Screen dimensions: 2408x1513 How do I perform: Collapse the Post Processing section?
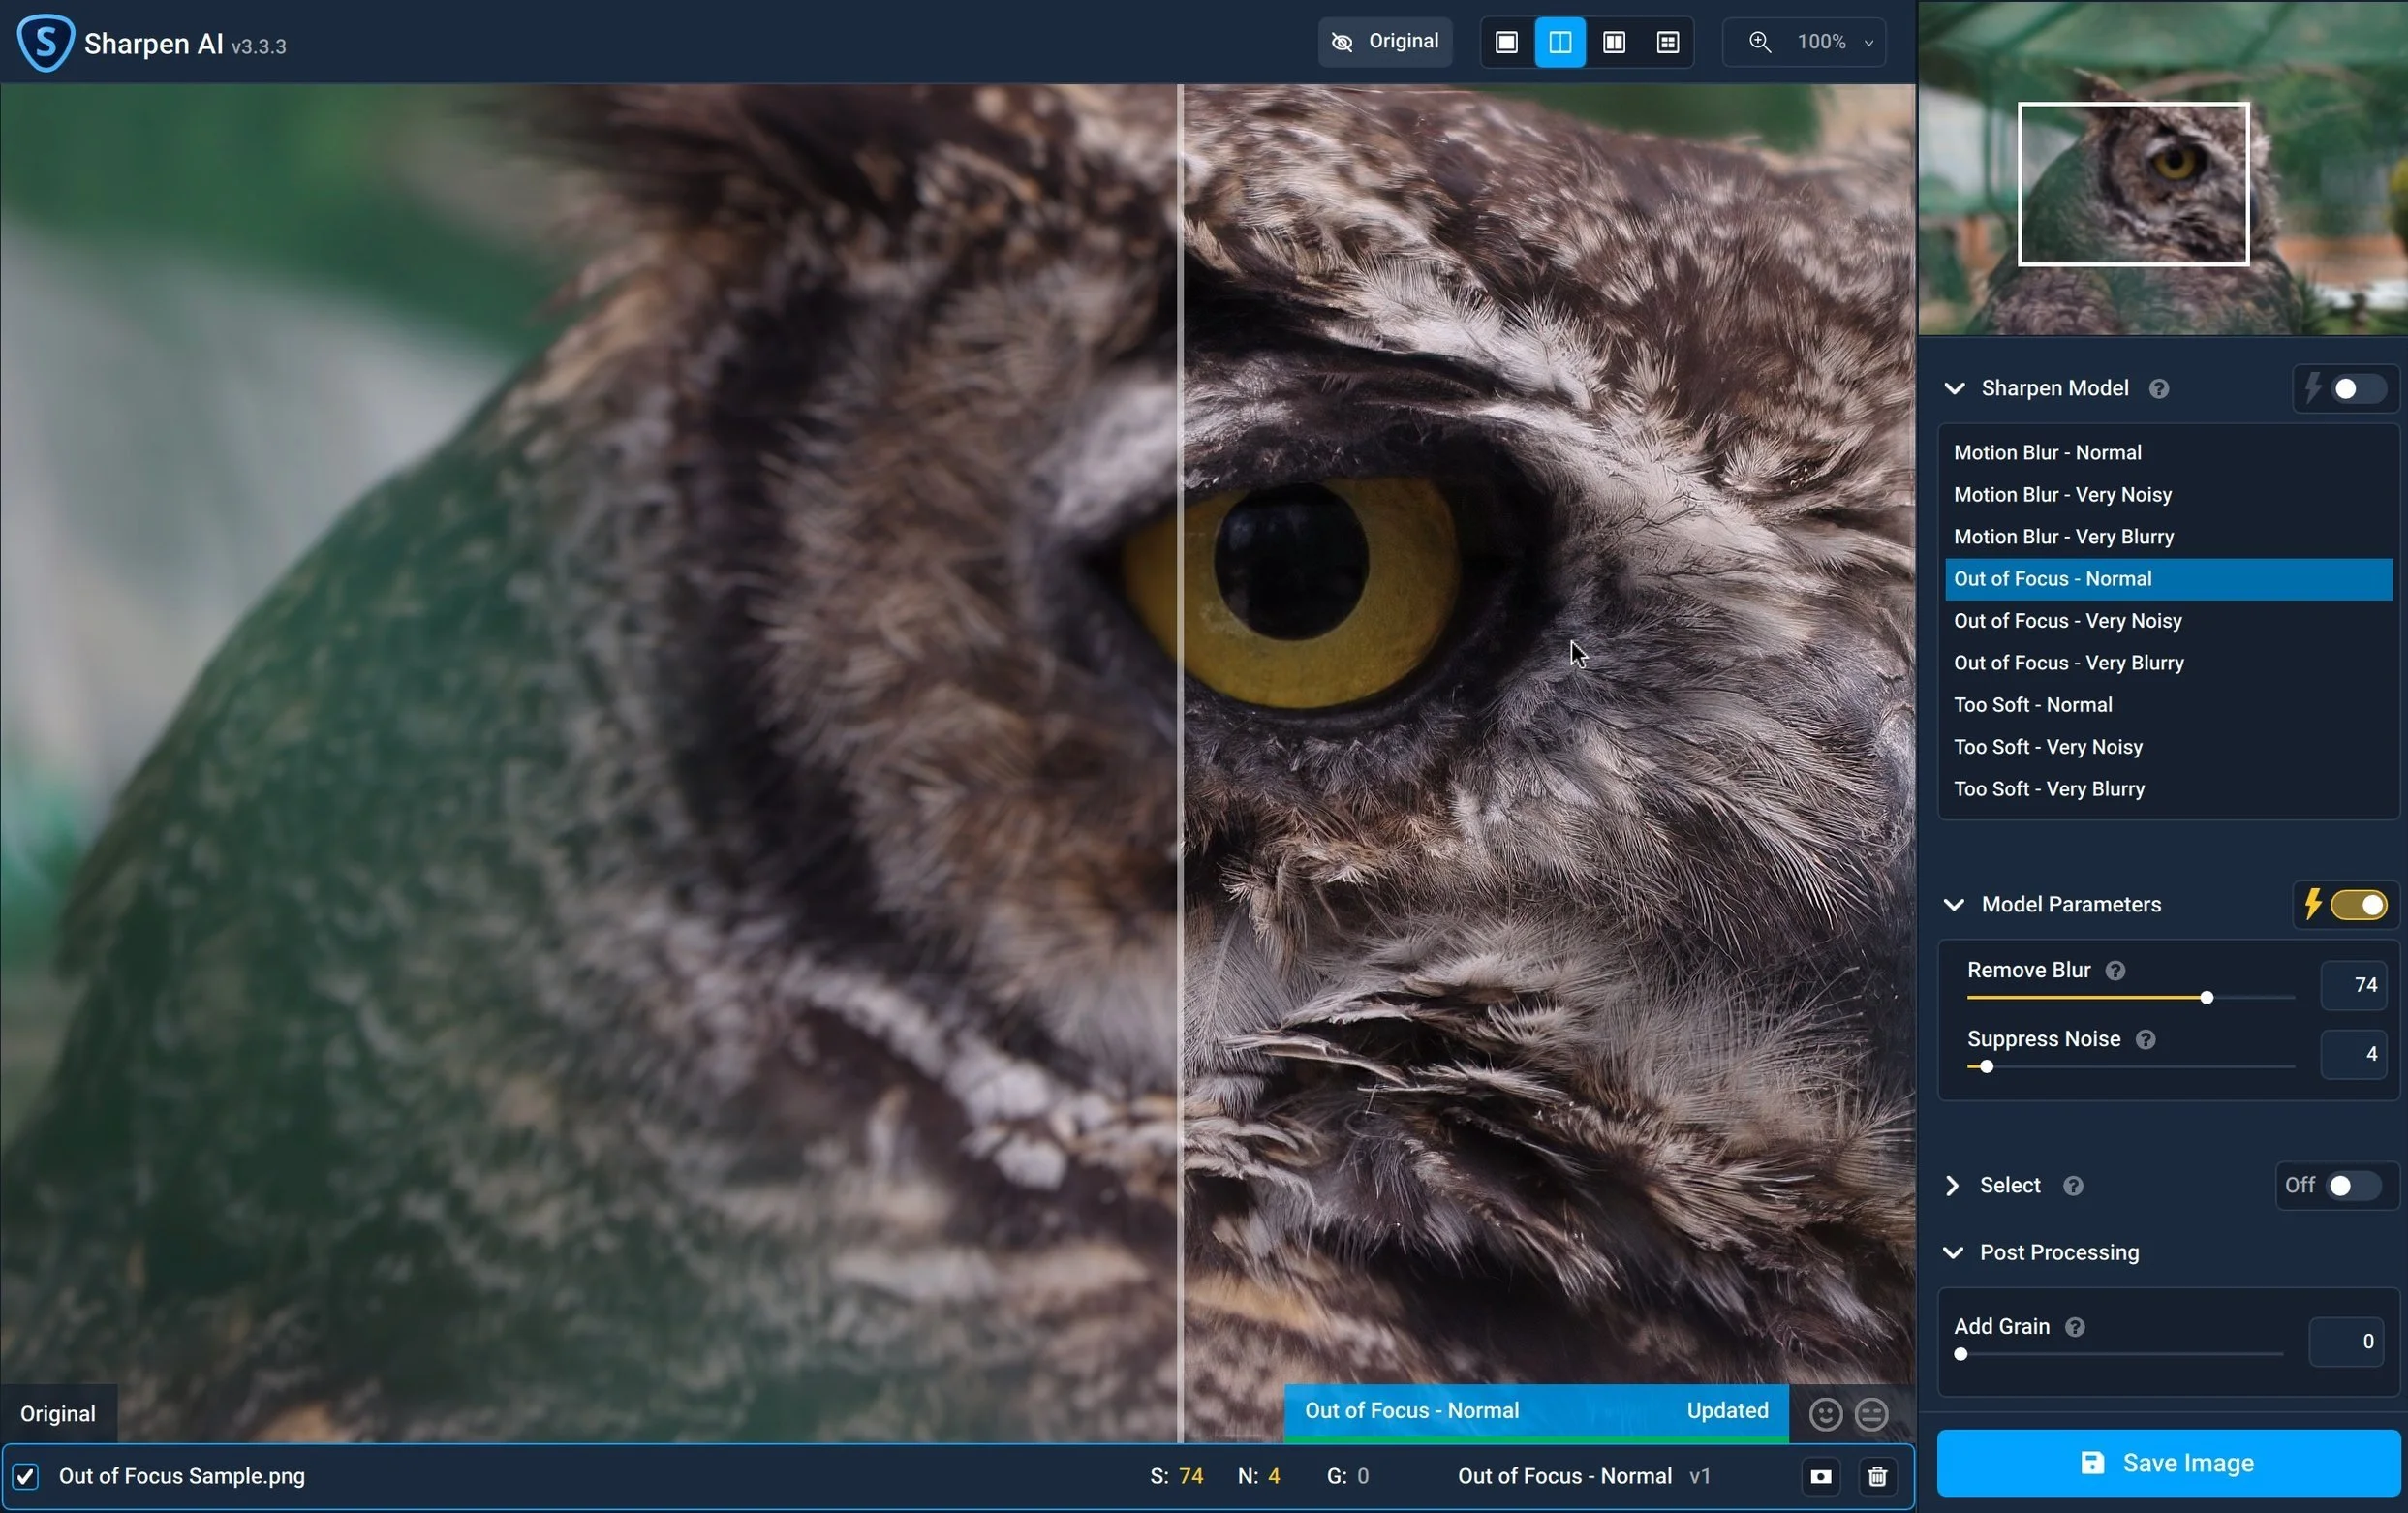point(1952,1252)
